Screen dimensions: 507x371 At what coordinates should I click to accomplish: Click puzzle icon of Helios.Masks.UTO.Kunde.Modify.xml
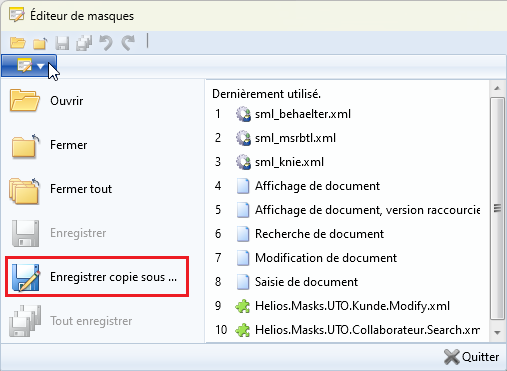[x=243, y=306]
